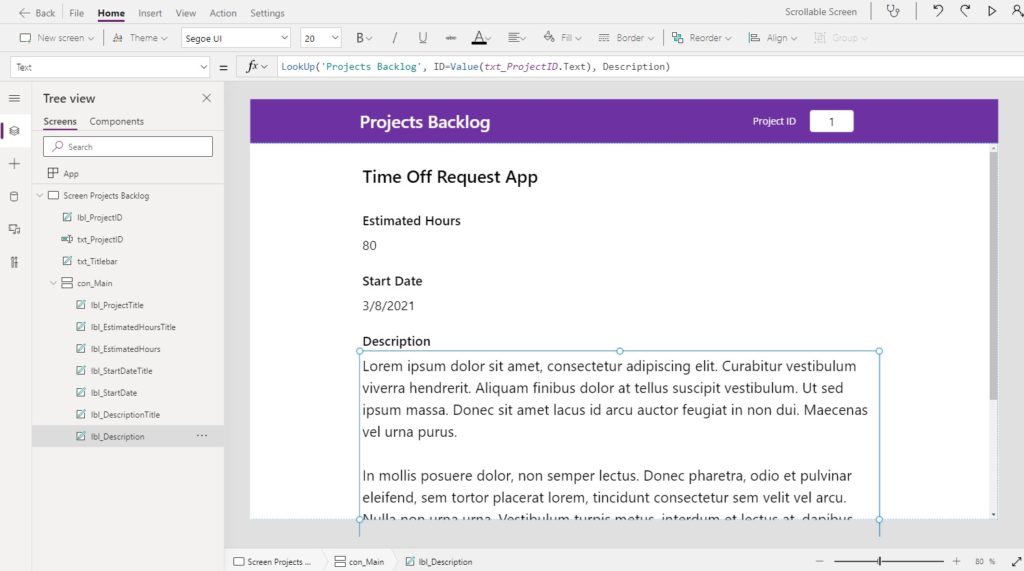Switch to the Components tab
This screenshot has height=571, width=1024.
116,122
